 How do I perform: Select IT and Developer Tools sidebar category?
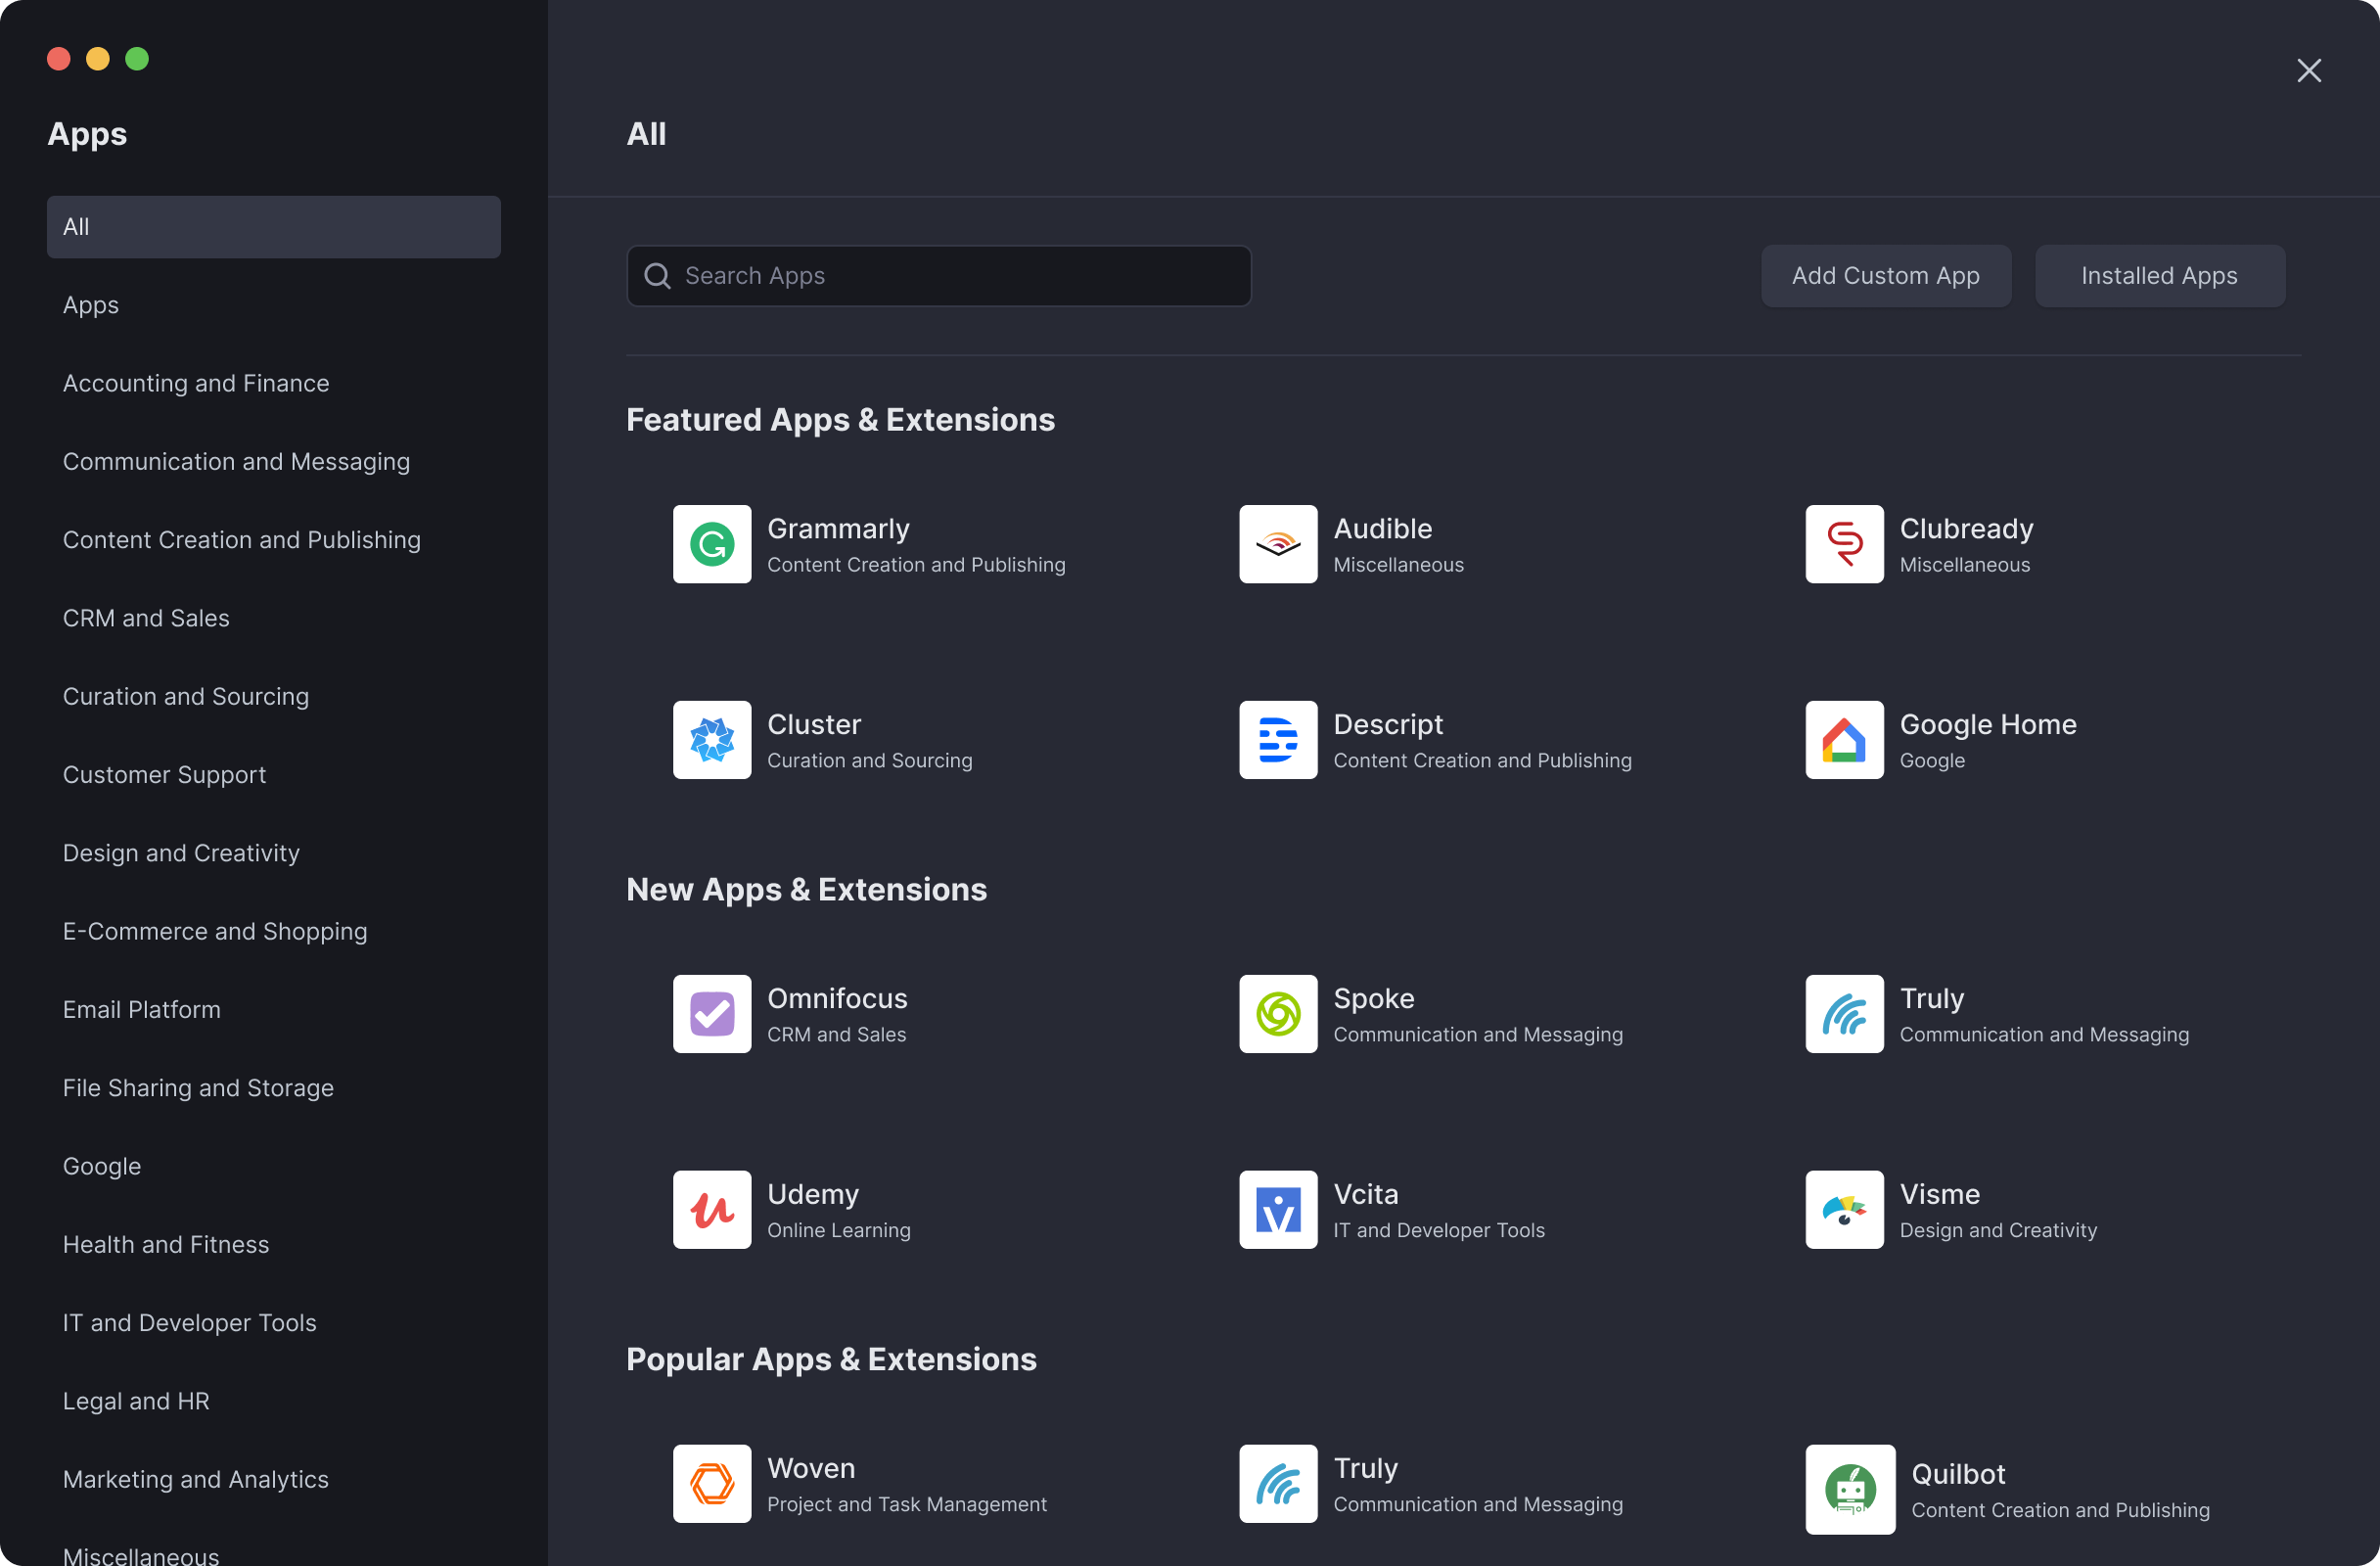click(x=274, y=1323)
